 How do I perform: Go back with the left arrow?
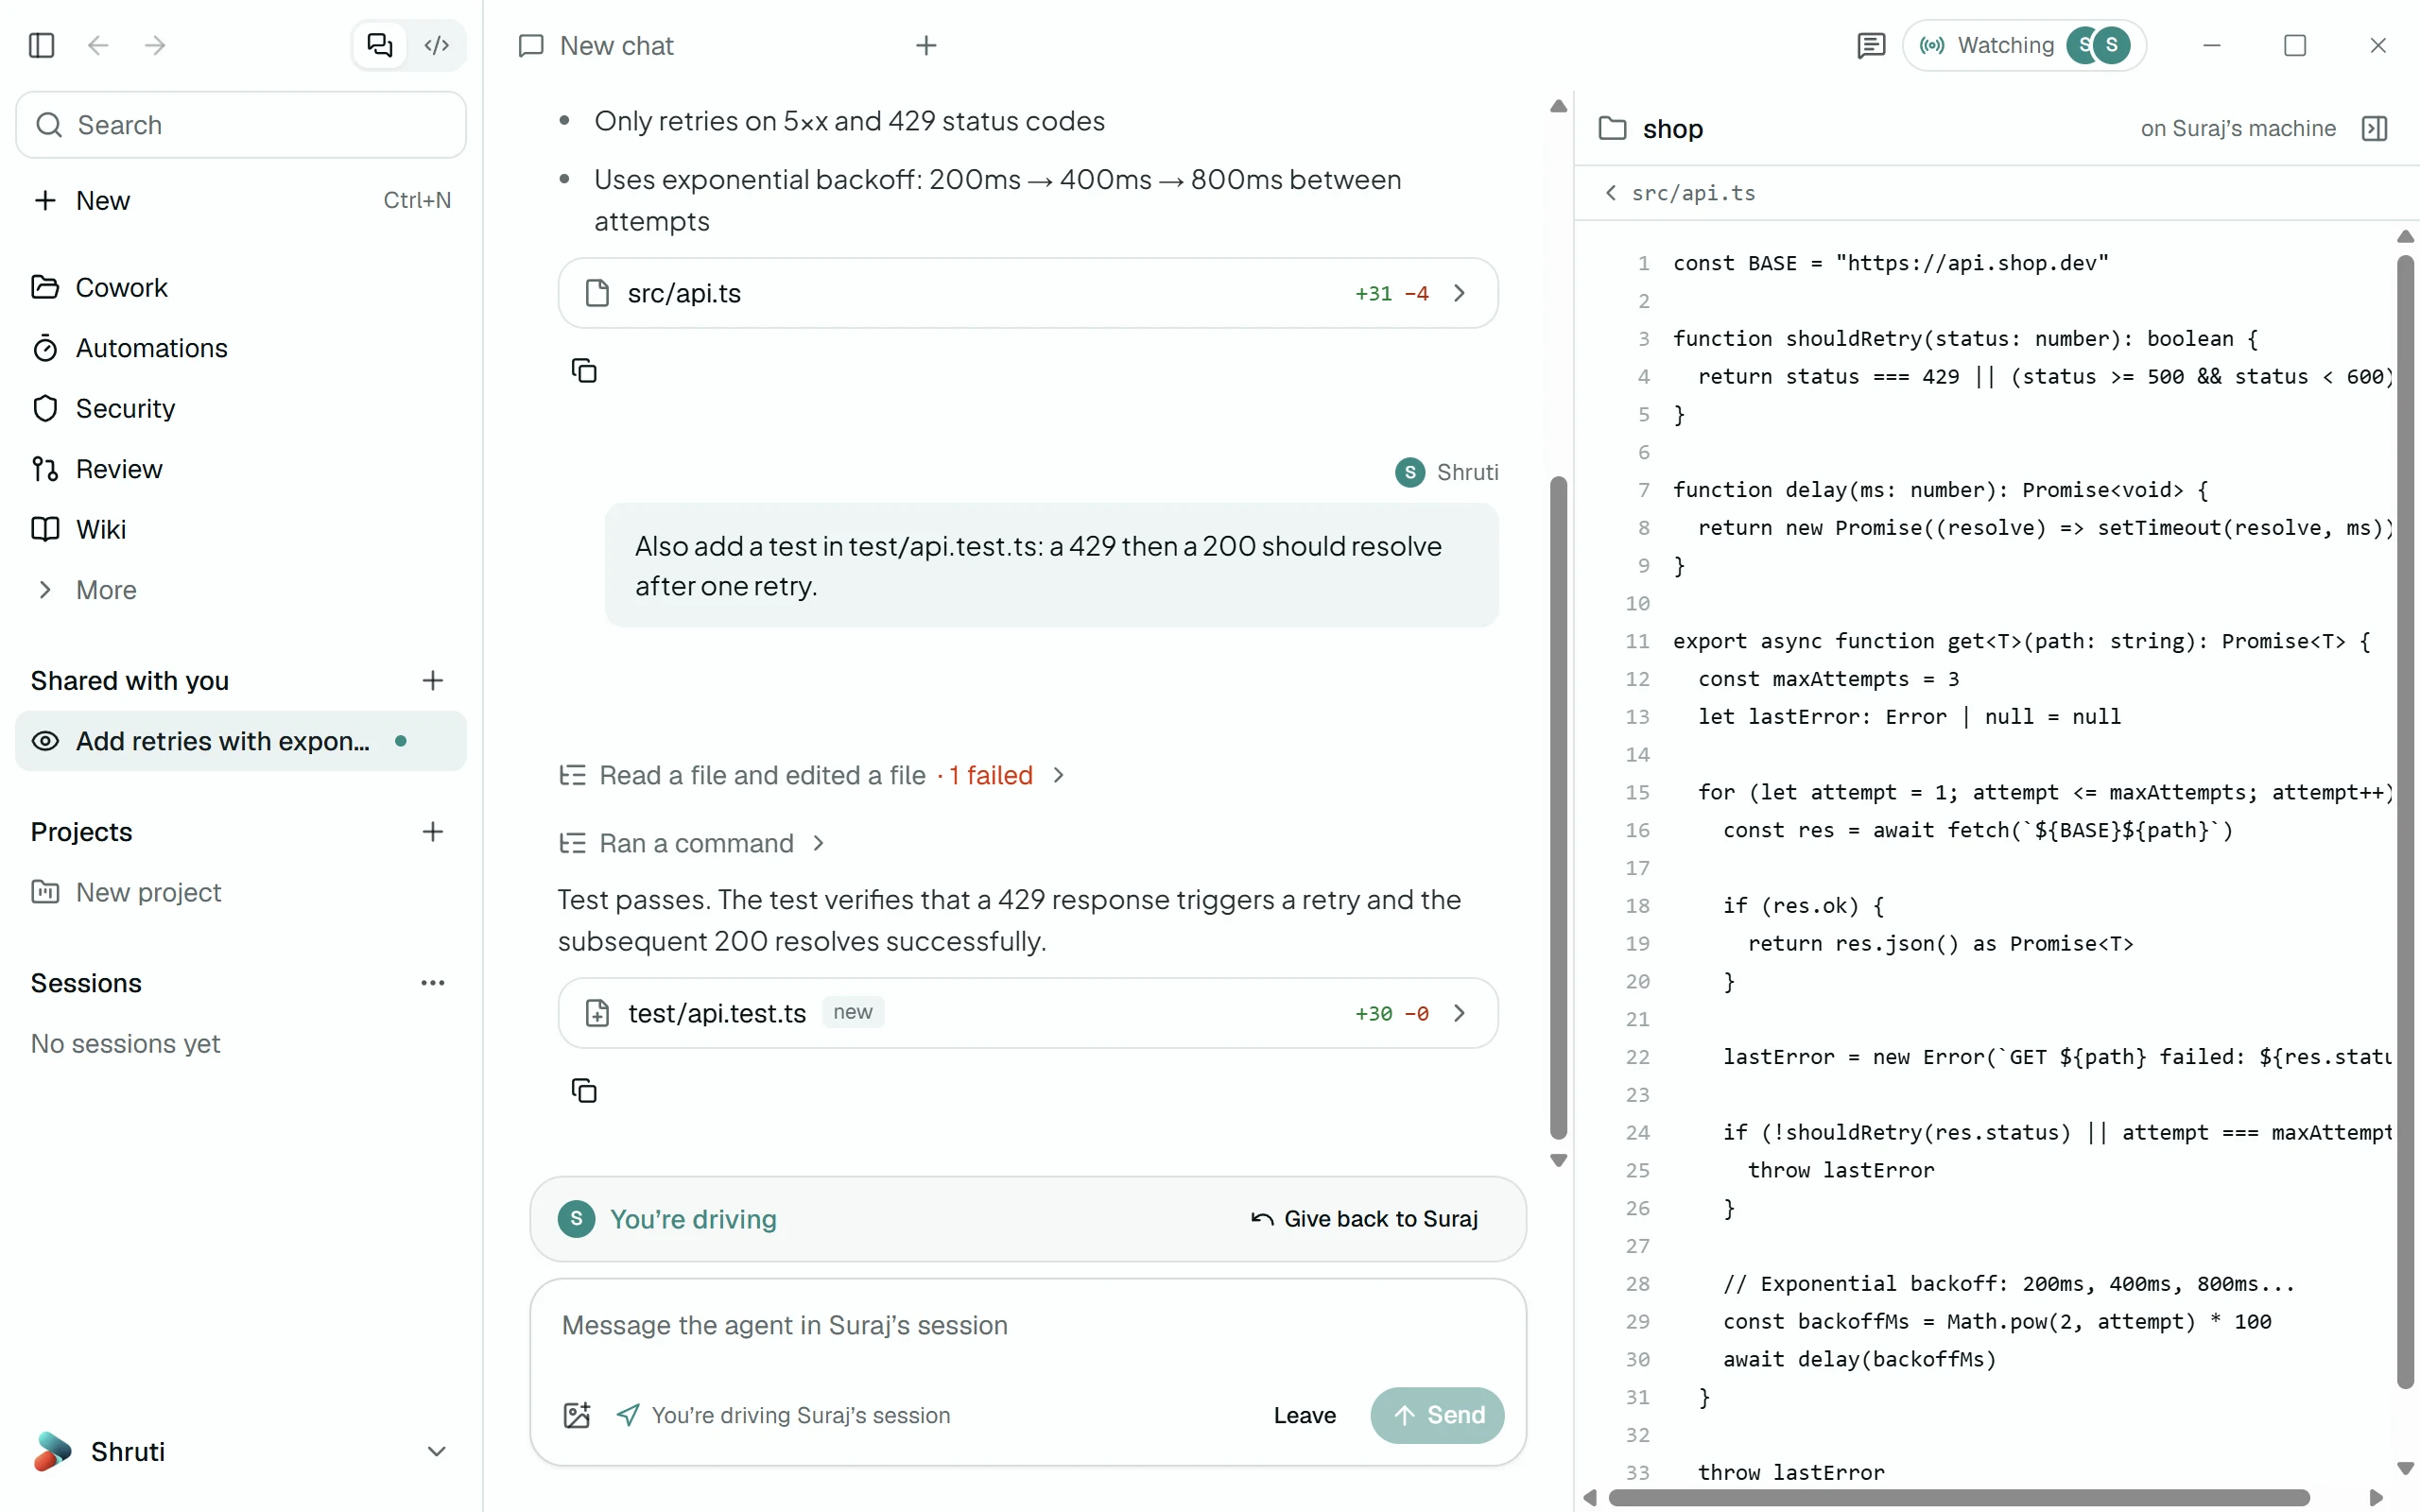coord(98,45)
